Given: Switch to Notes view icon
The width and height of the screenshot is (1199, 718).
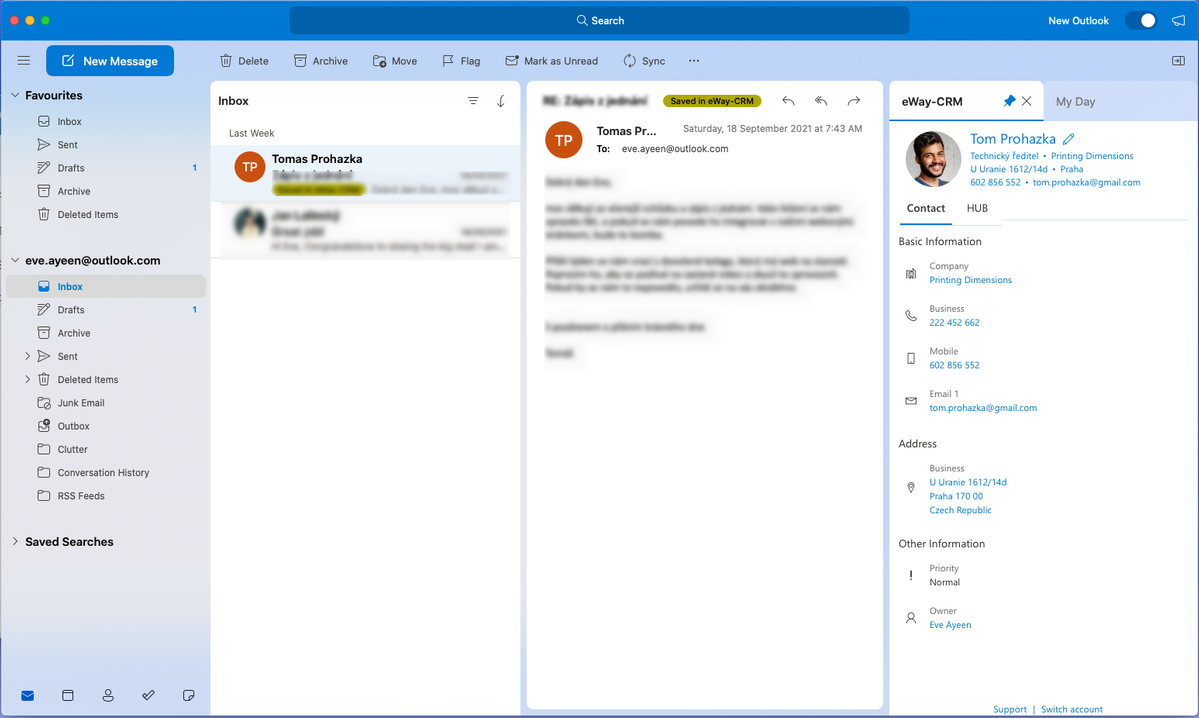Looking at the screenshot, I should (188, 695).
